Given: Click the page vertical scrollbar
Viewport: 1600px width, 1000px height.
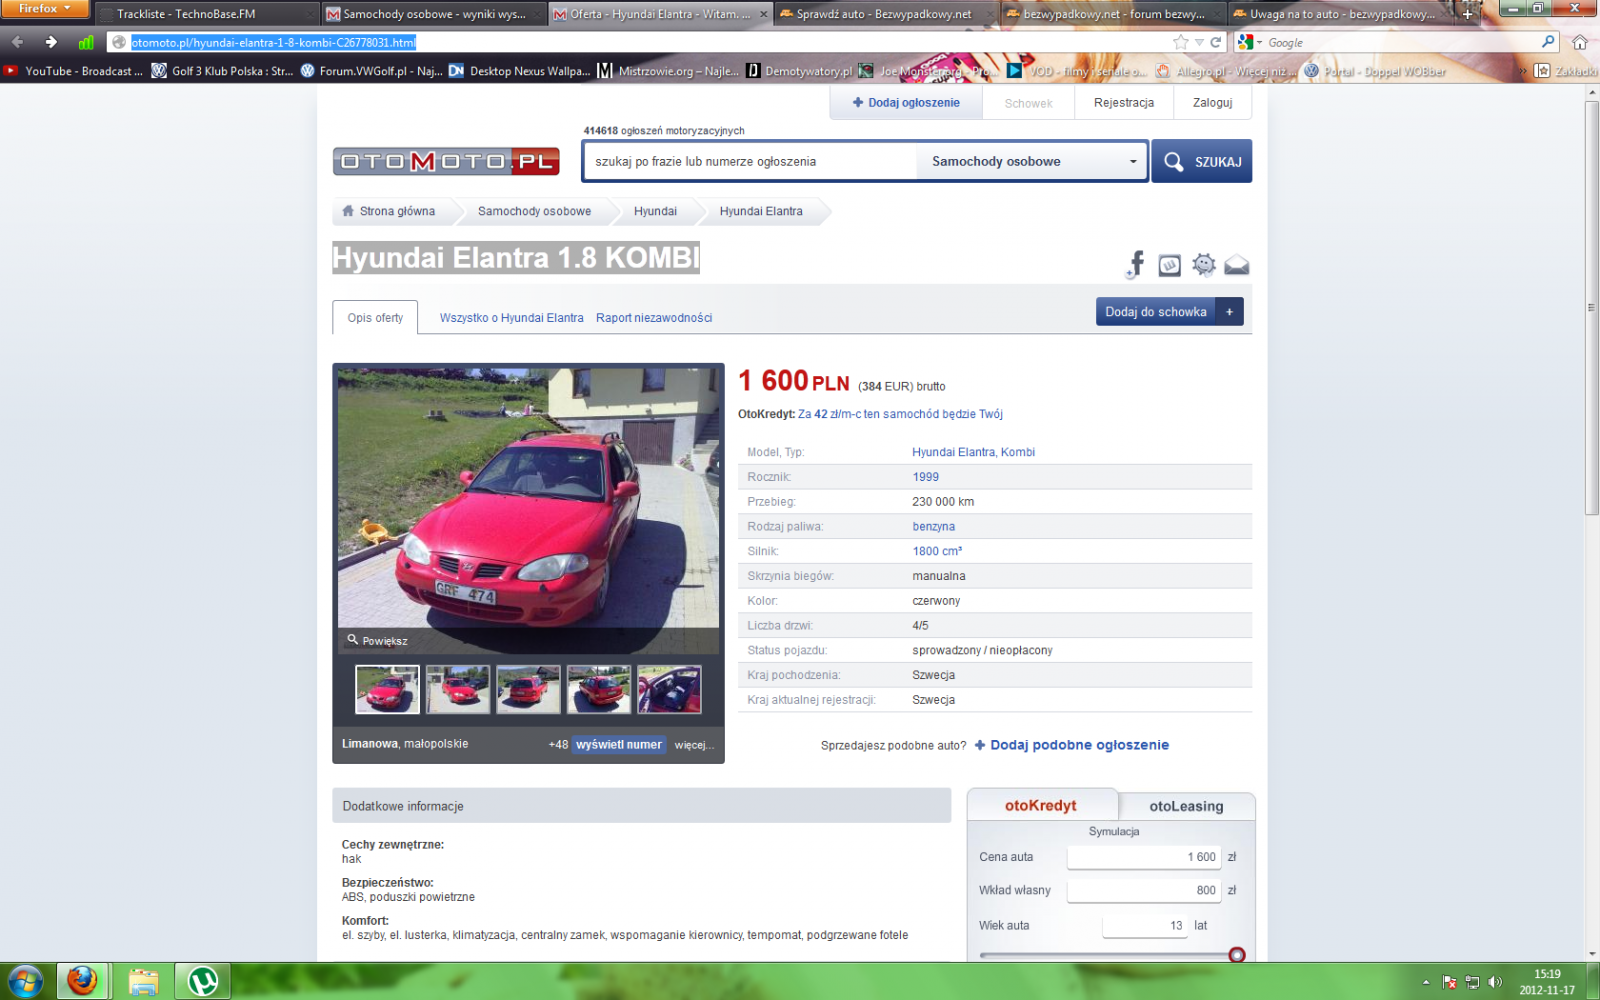Looking at the screenshot, I should coord(1592,308).
